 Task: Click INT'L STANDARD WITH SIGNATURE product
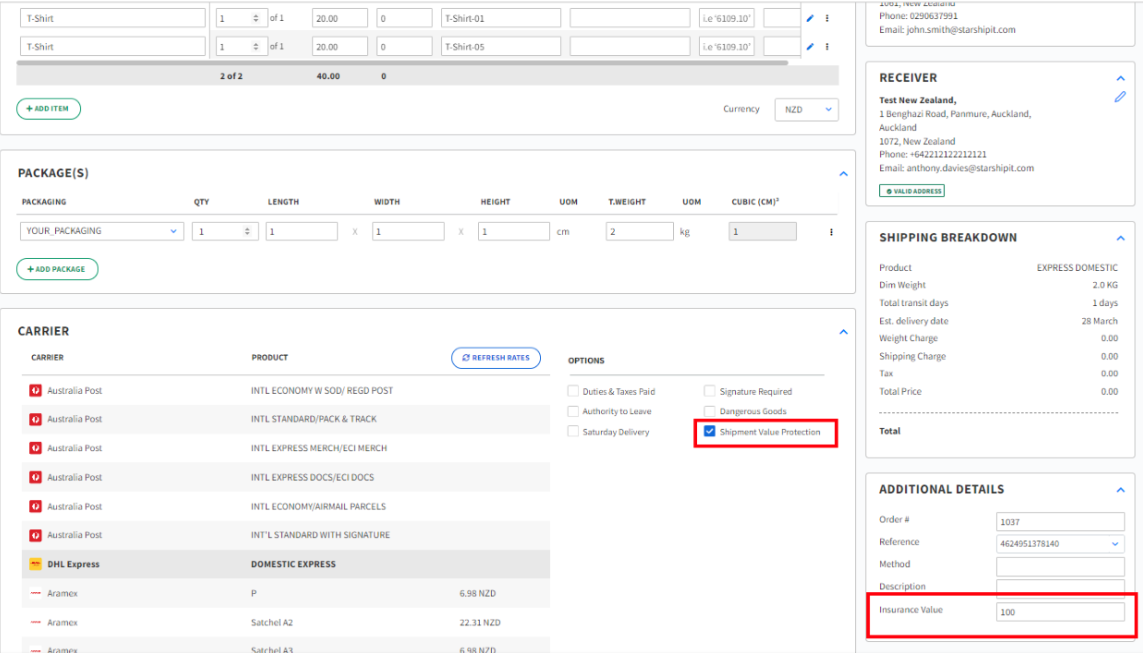(x=320, y=535)
